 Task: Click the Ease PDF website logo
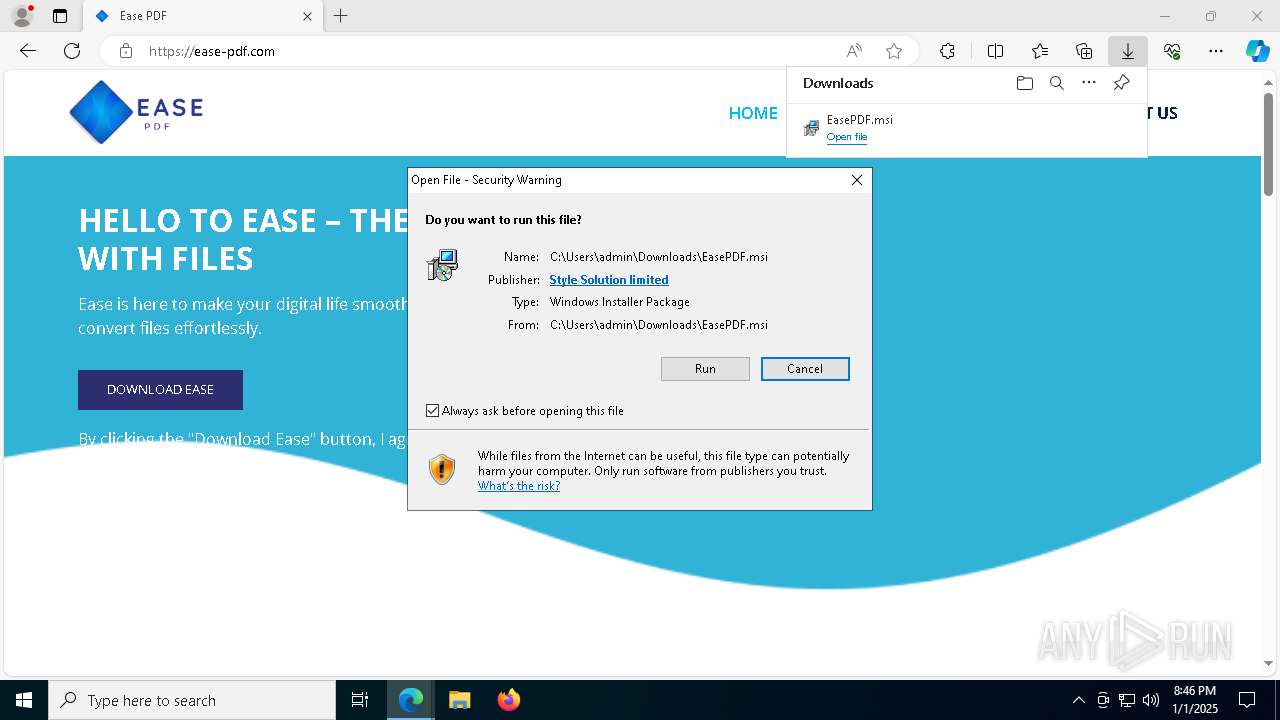[x=136, y=112]
